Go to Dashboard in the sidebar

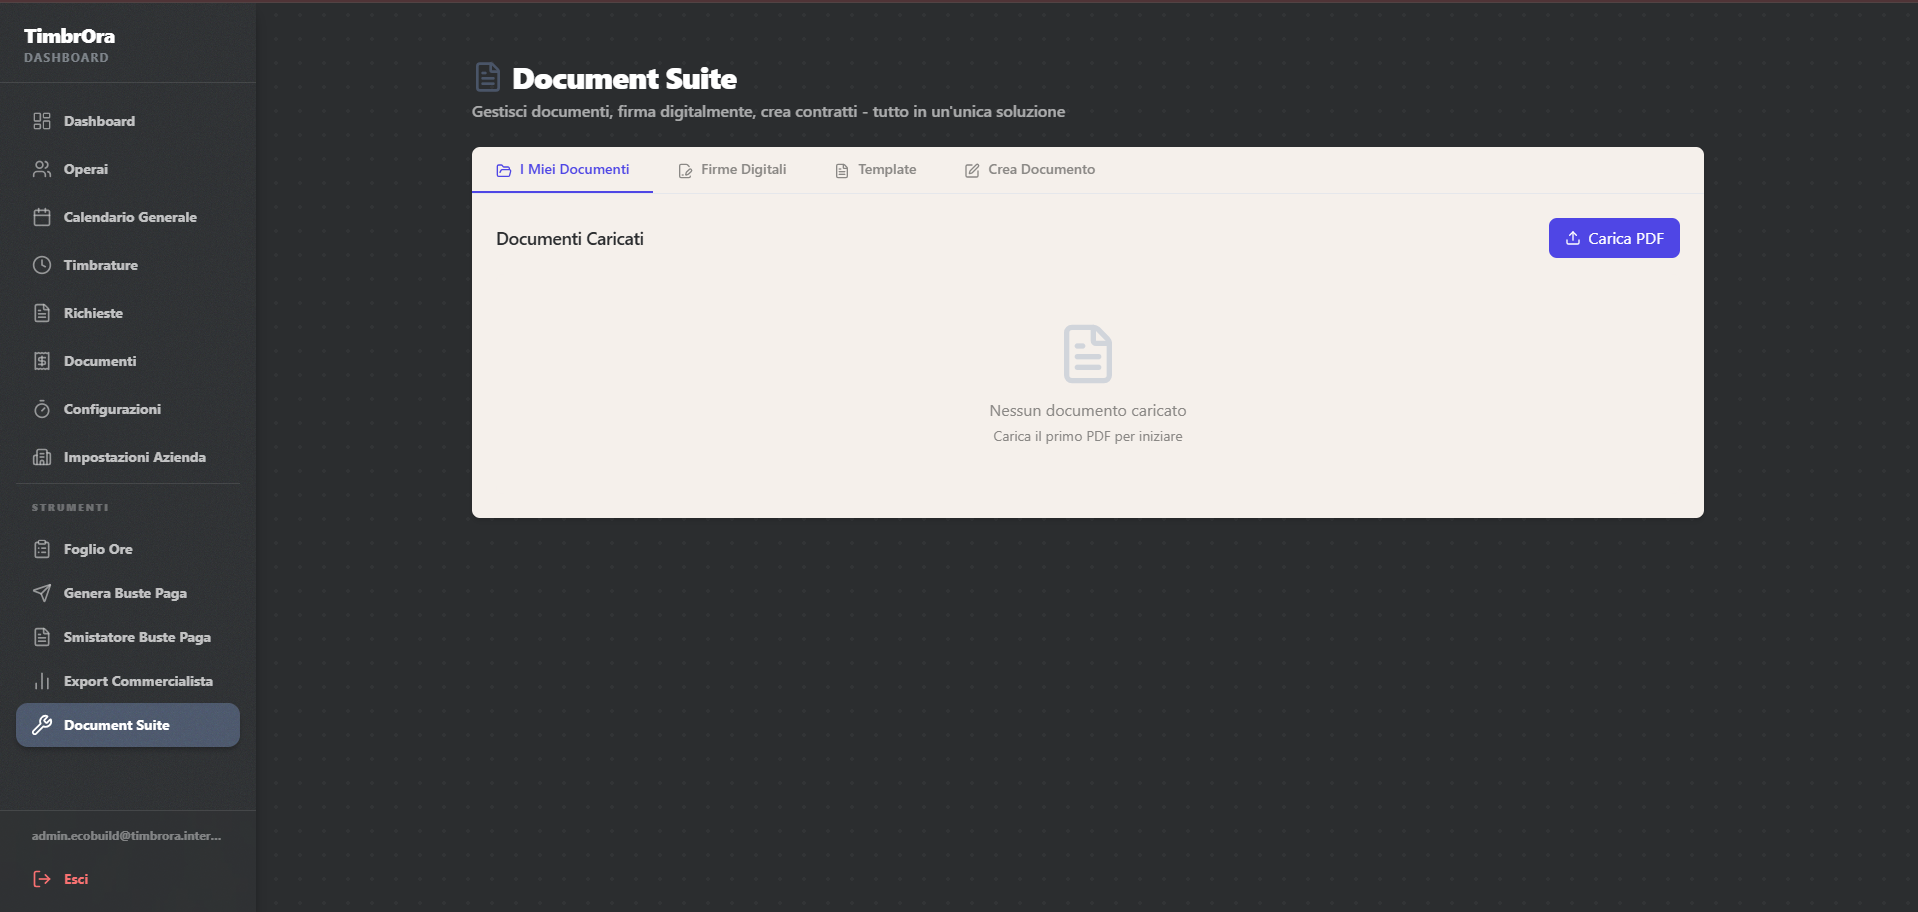coord(128,121)
